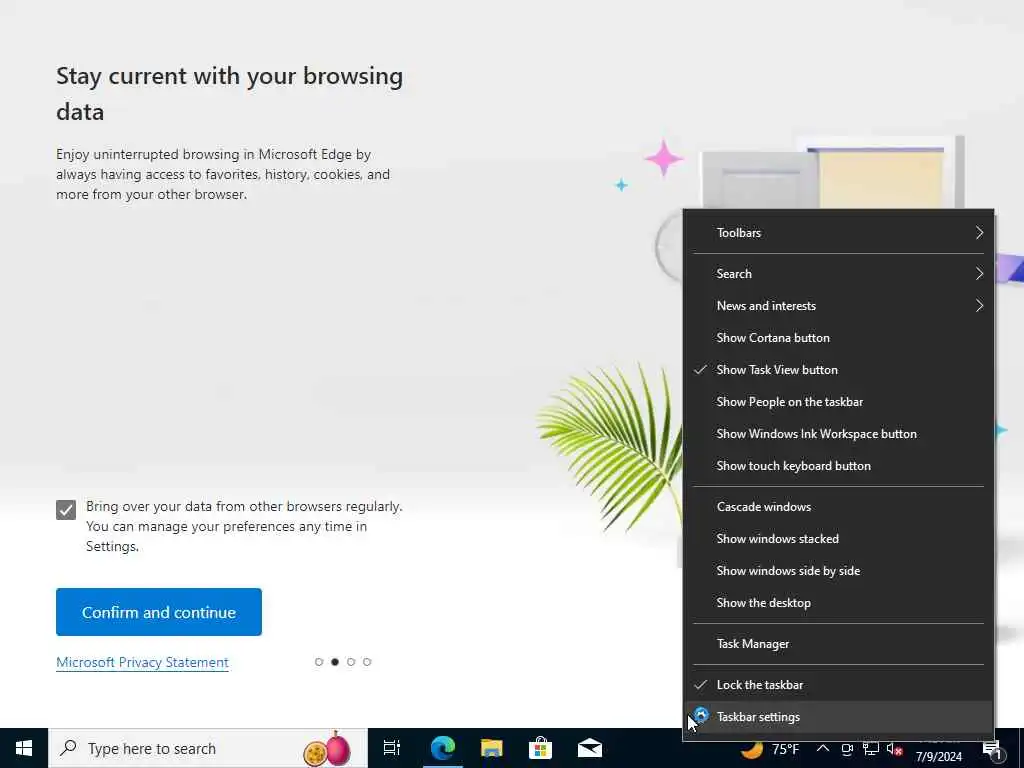Toggle Lock the taskbar option
This screenshot has height=768, width=1024.
(x=839, y=684)
